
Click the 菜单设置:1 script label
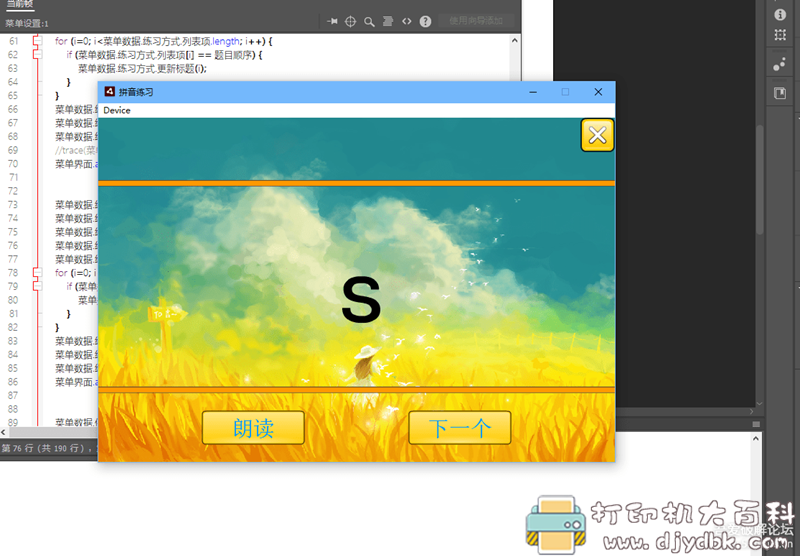pos(27,23)
